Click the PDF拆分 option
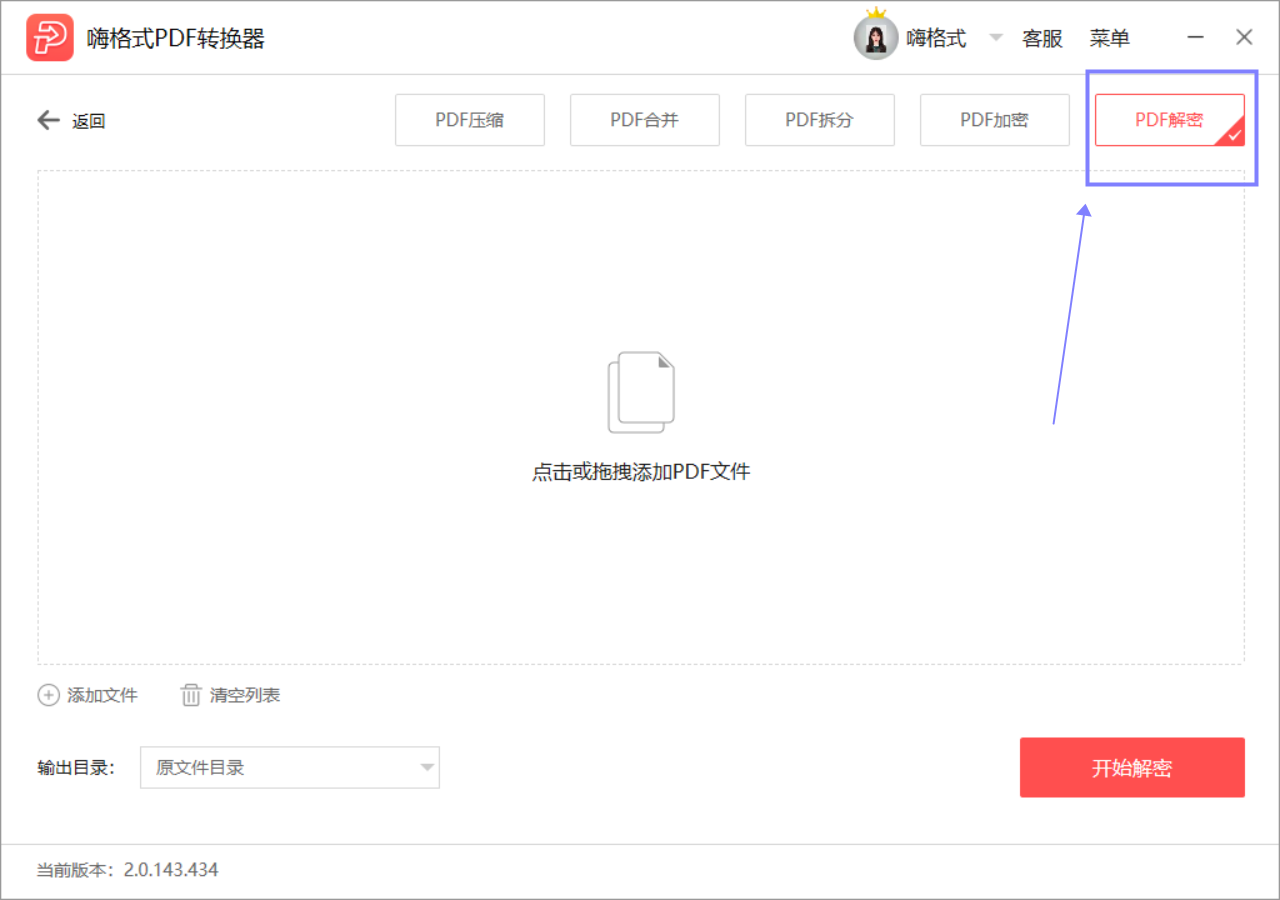Screen dimensions: 1280x900 click(x=819, y=119)
